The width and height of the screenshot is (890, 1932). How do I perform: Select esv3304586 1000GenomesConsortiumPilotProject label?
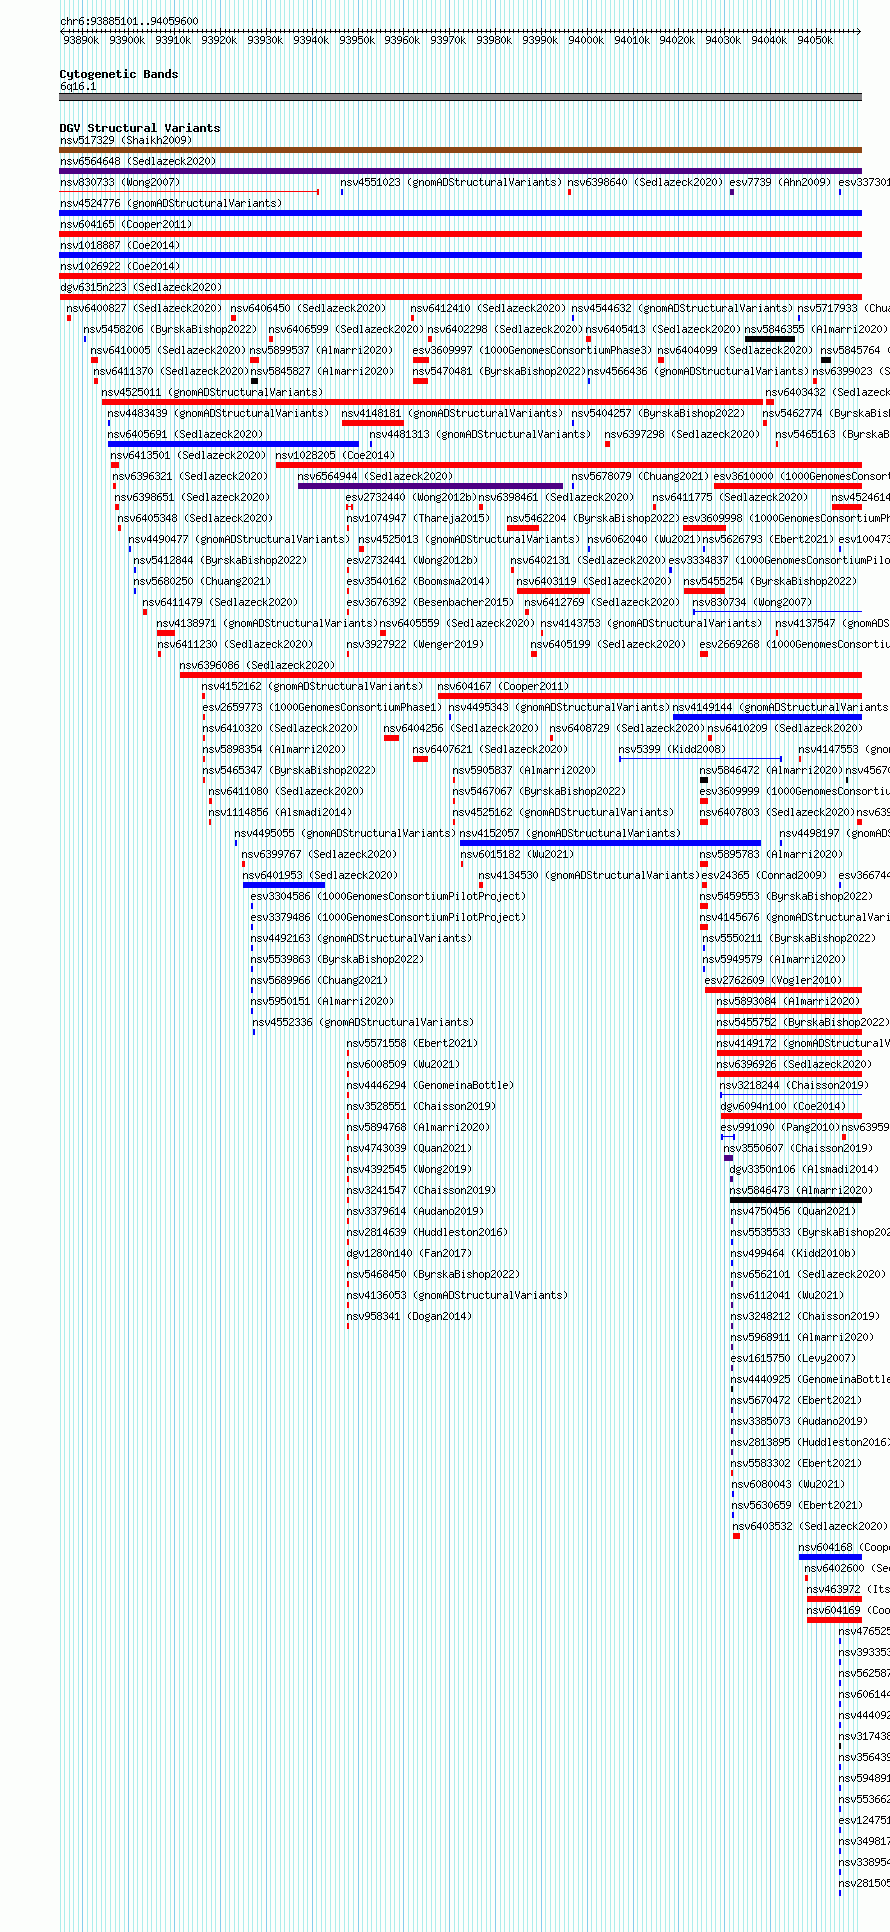388,897
